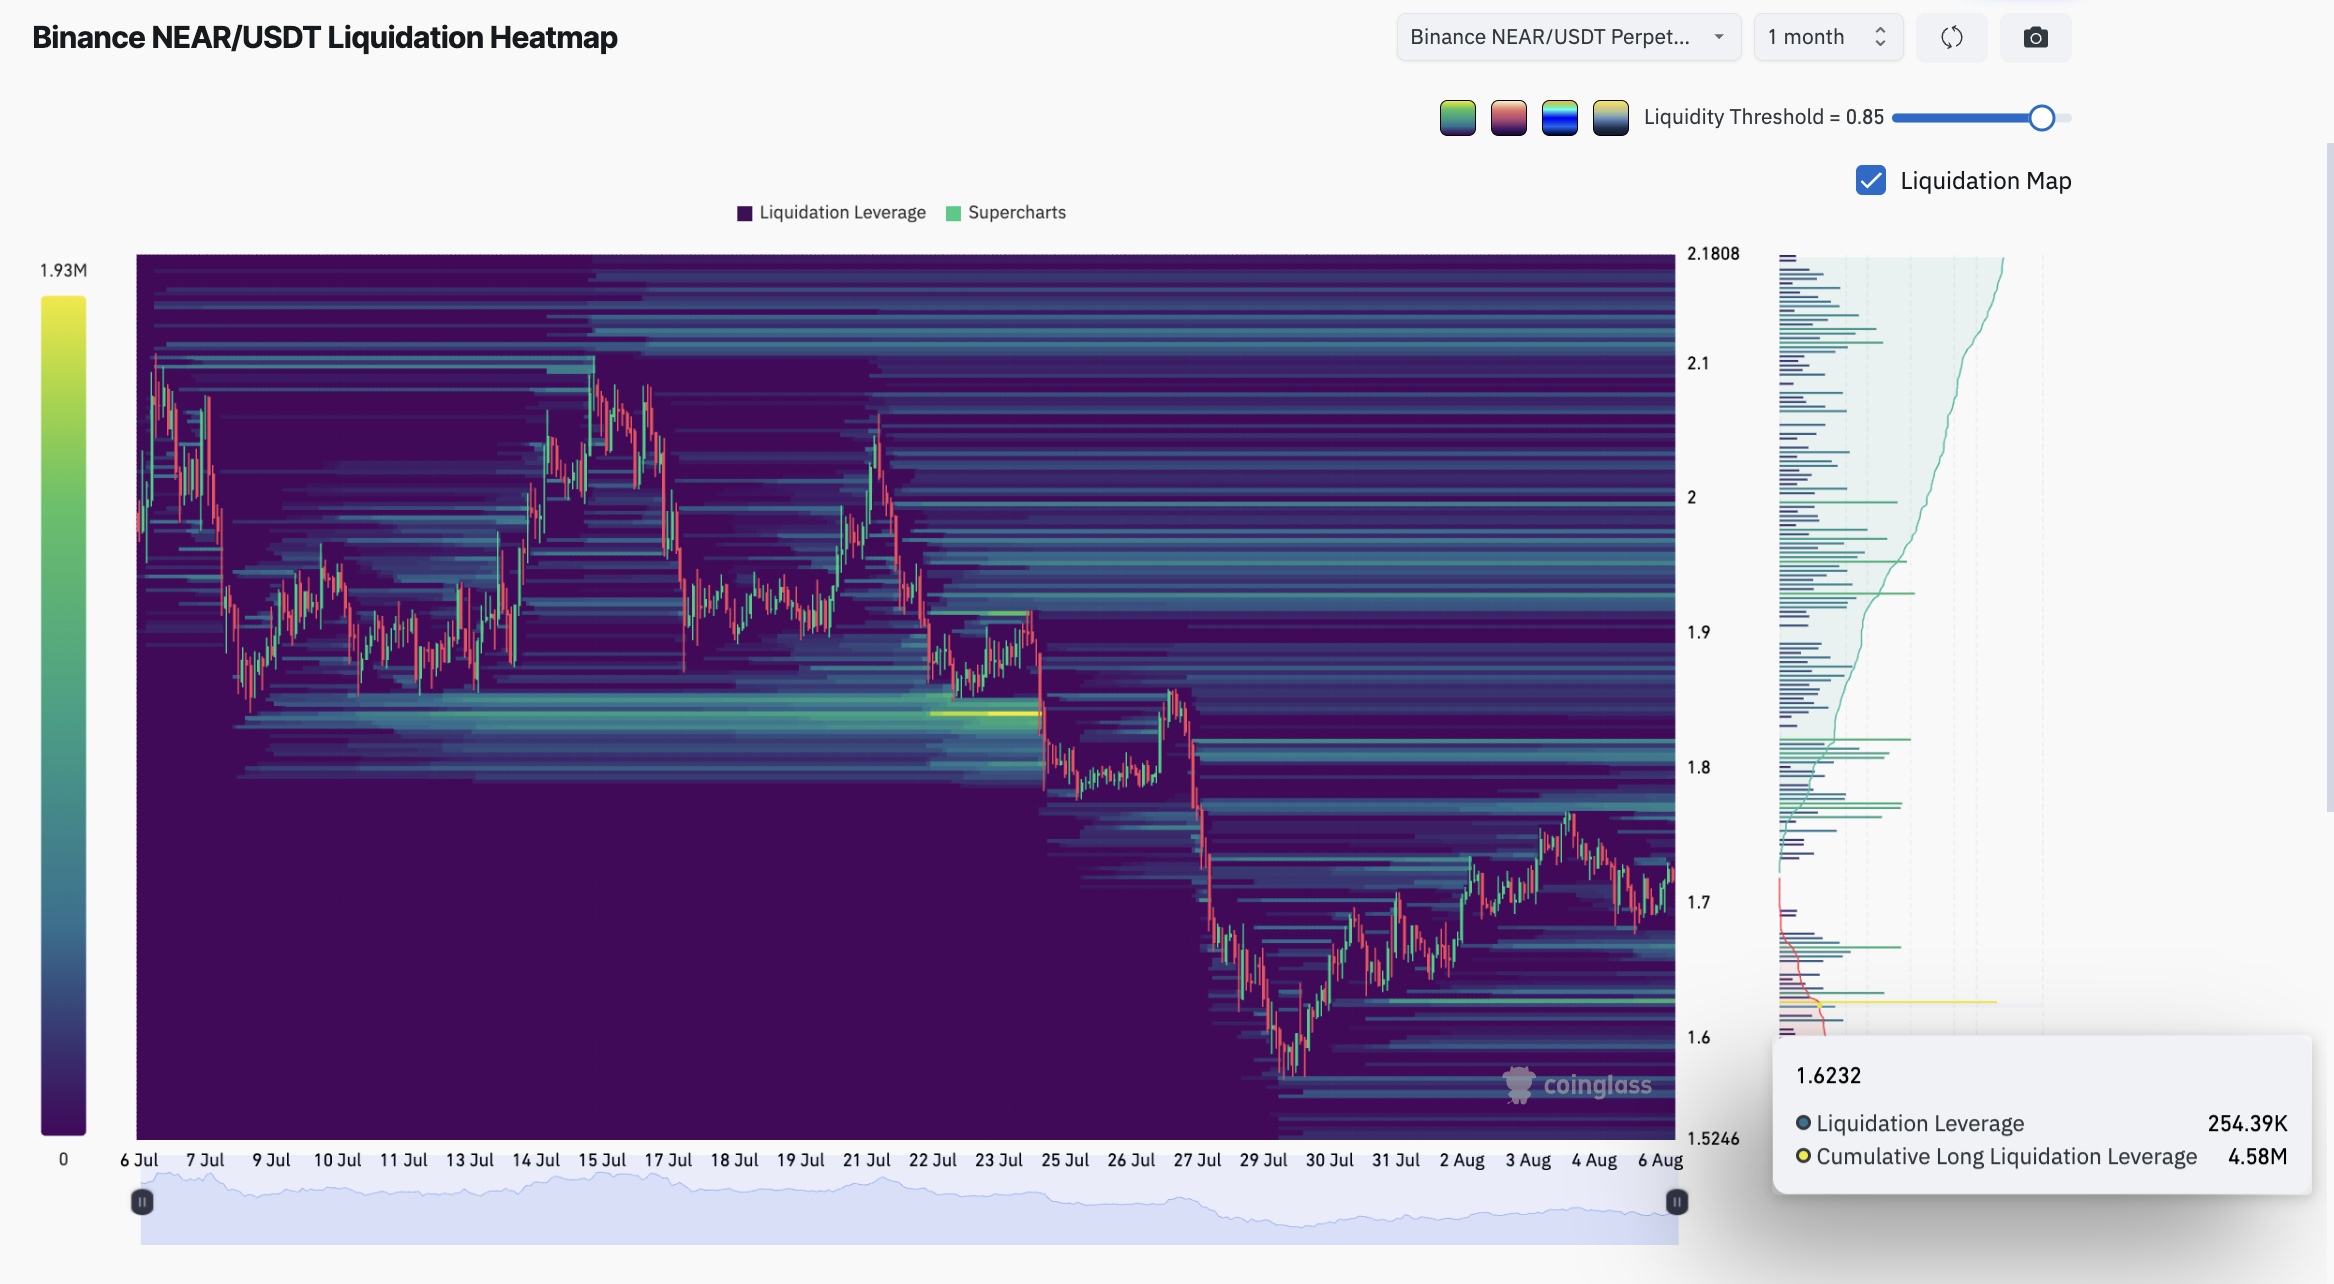This screenshot has height=1284, width=2334.
Task: Toggle the Liquidation Leverage legend series
Action: (x=832, y=213)
